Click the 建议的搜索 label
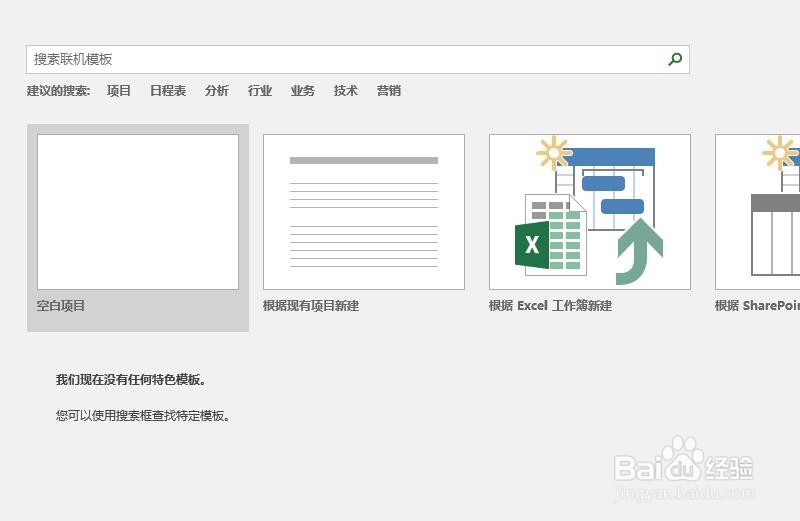This screenshot has width=800, height=521. [x=58, y=91]
